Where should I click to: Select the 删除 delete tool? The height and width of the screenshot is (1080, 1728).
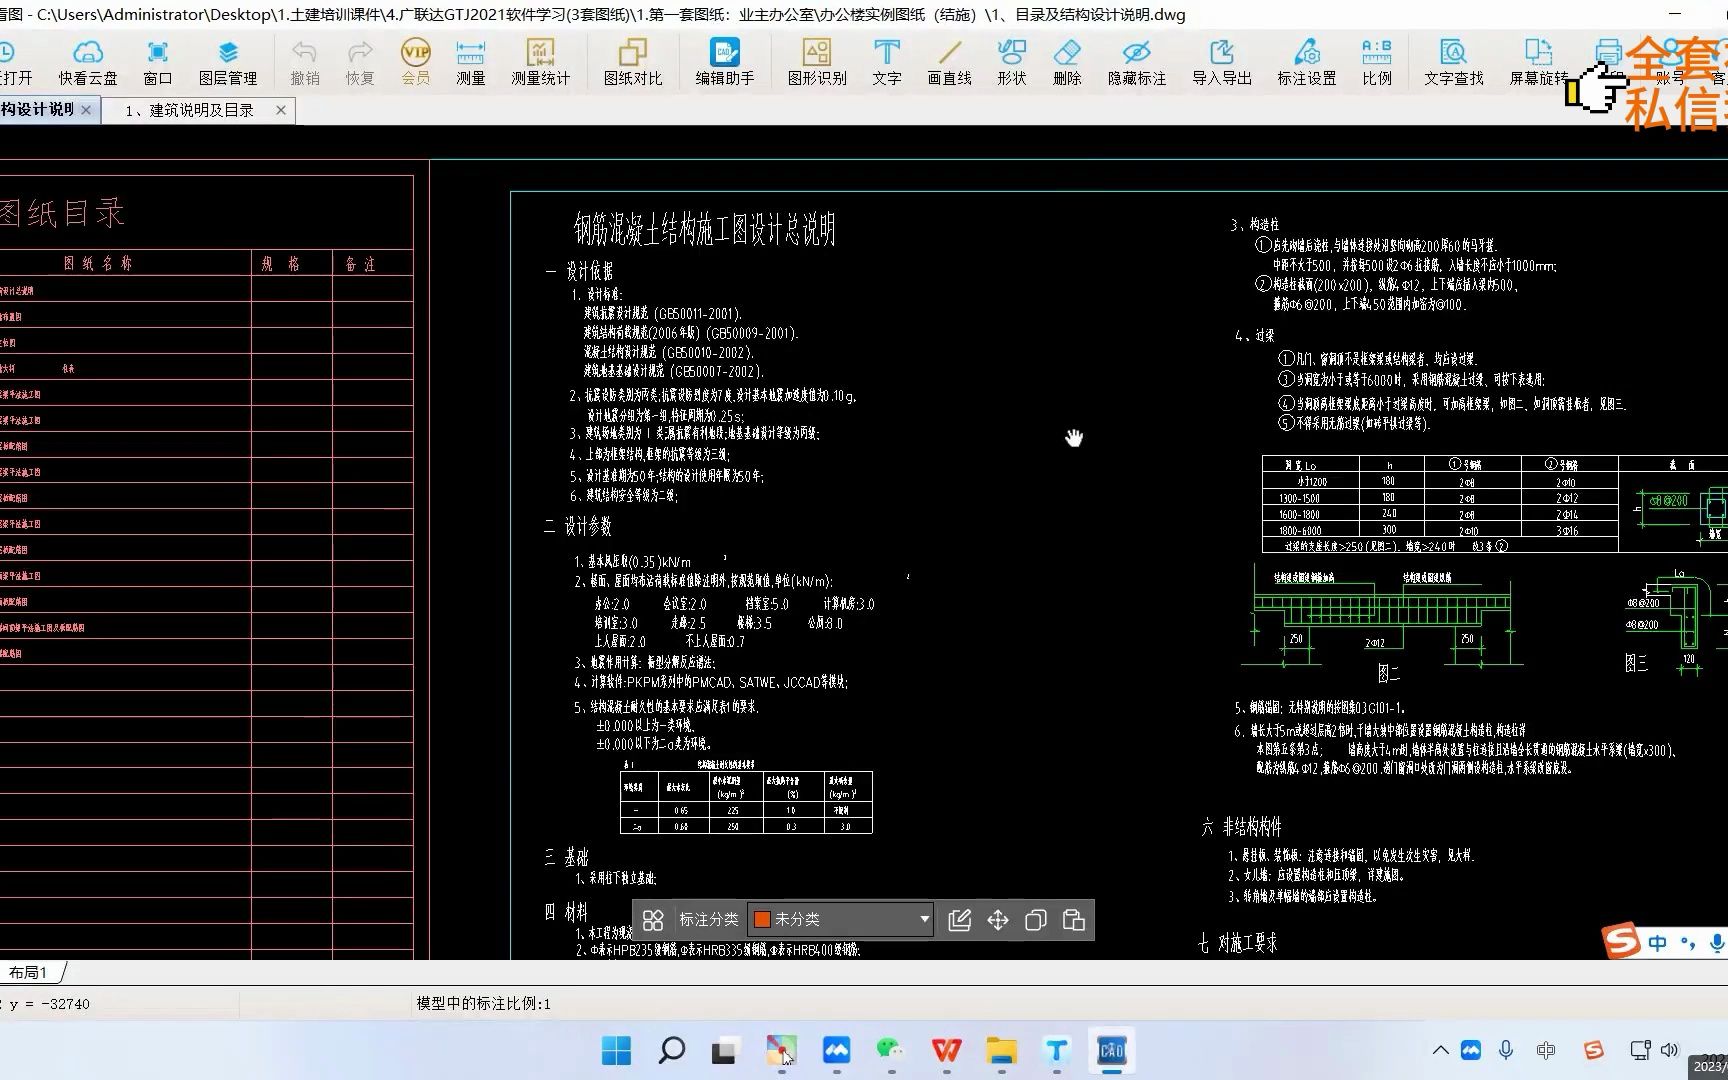pyautogui.click(x=1066, y=62)
